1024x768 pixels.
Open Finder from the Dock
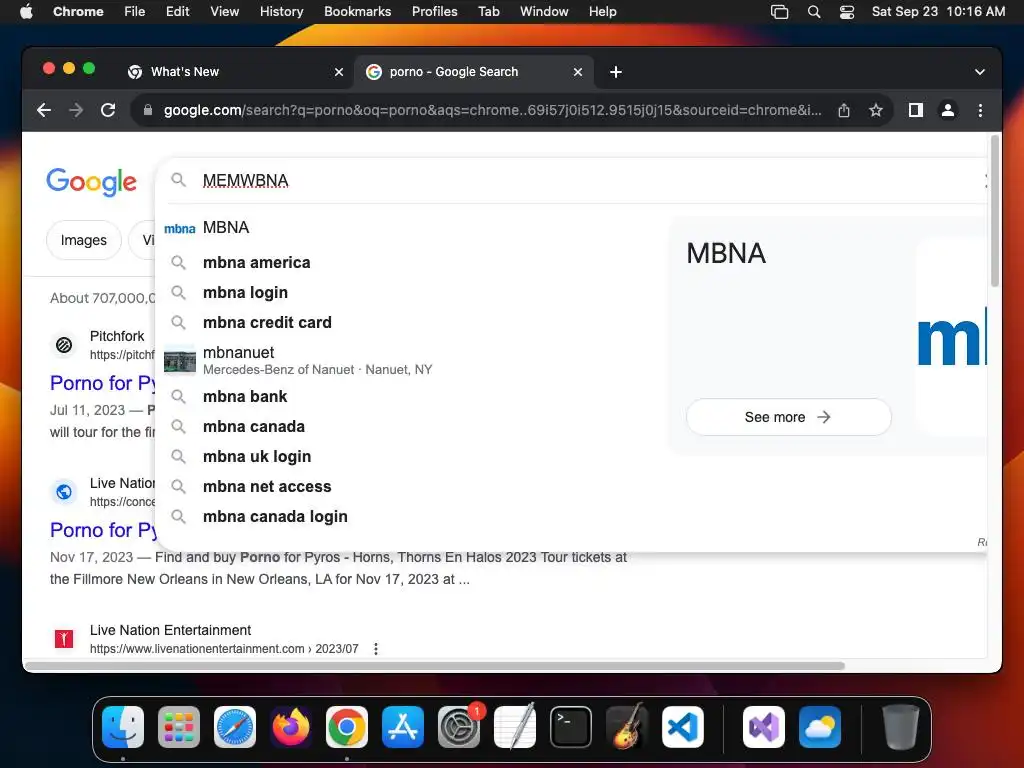tap(123, 727)
